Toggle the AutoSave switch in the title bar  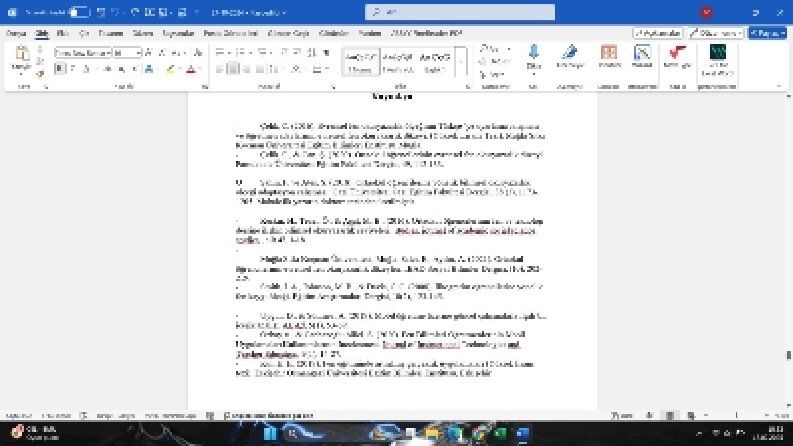tap(78, 12)
